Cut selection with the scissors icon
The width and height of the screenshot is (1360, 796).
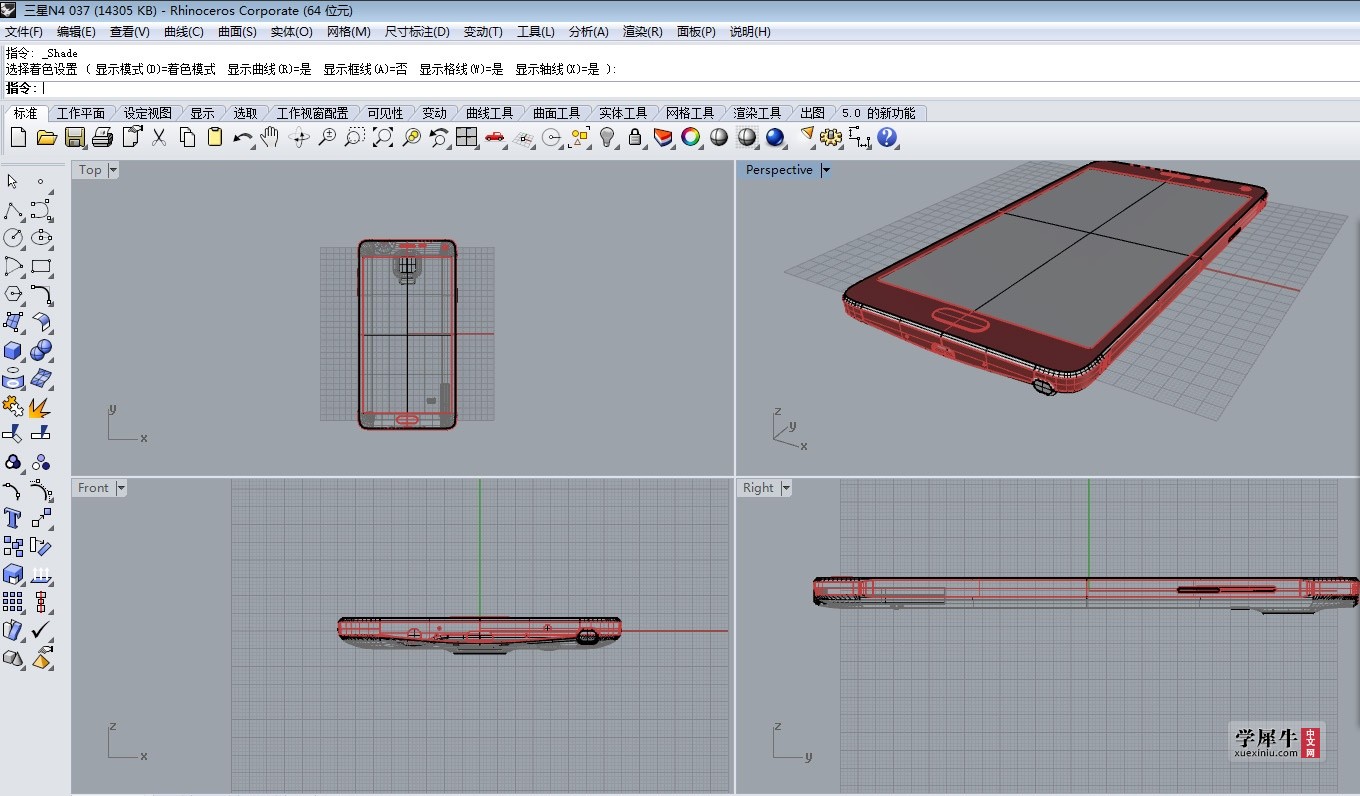pyautogui.click(x=158, y=137)
